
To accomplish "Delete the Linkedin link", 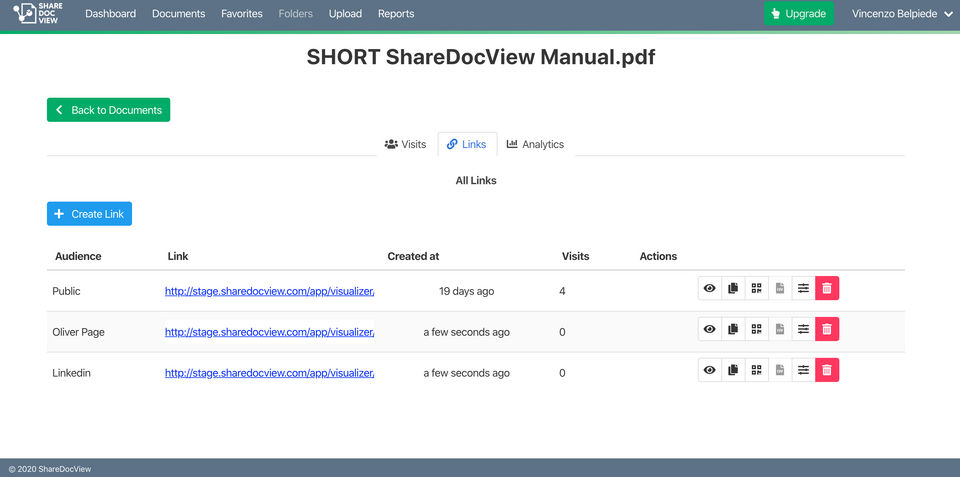I will pos(827,371).
